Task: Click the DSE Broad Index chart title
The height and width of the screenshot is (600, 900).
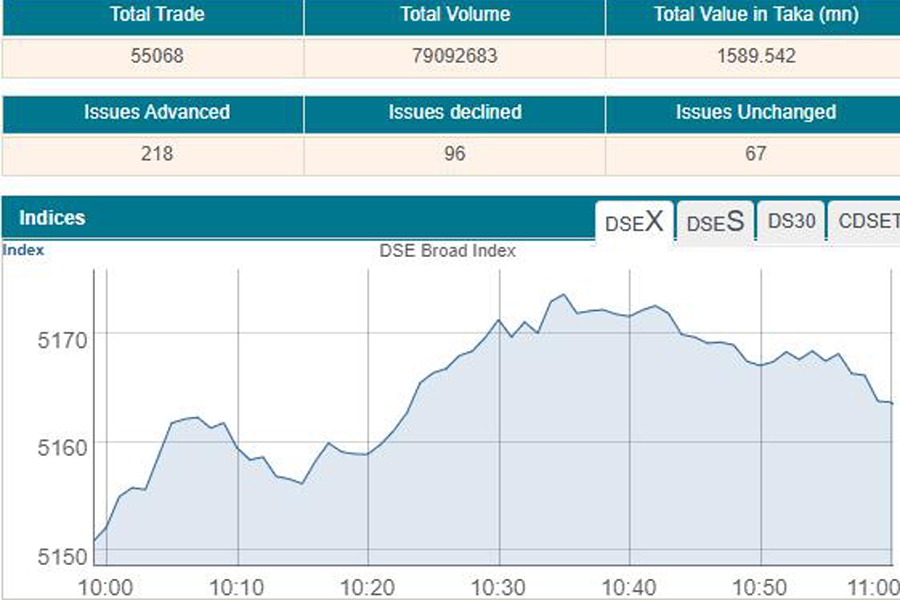Action: click(447, 251)
